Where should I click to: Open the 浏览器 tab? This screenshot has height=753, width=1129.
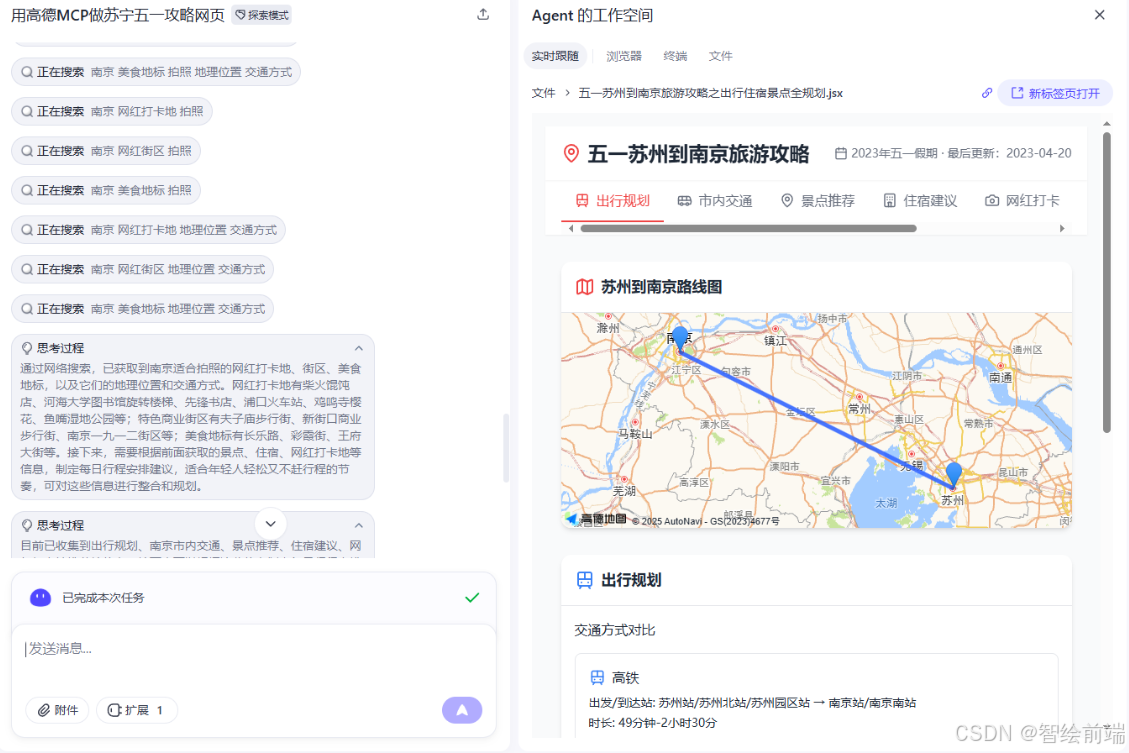tap(624, 56)
